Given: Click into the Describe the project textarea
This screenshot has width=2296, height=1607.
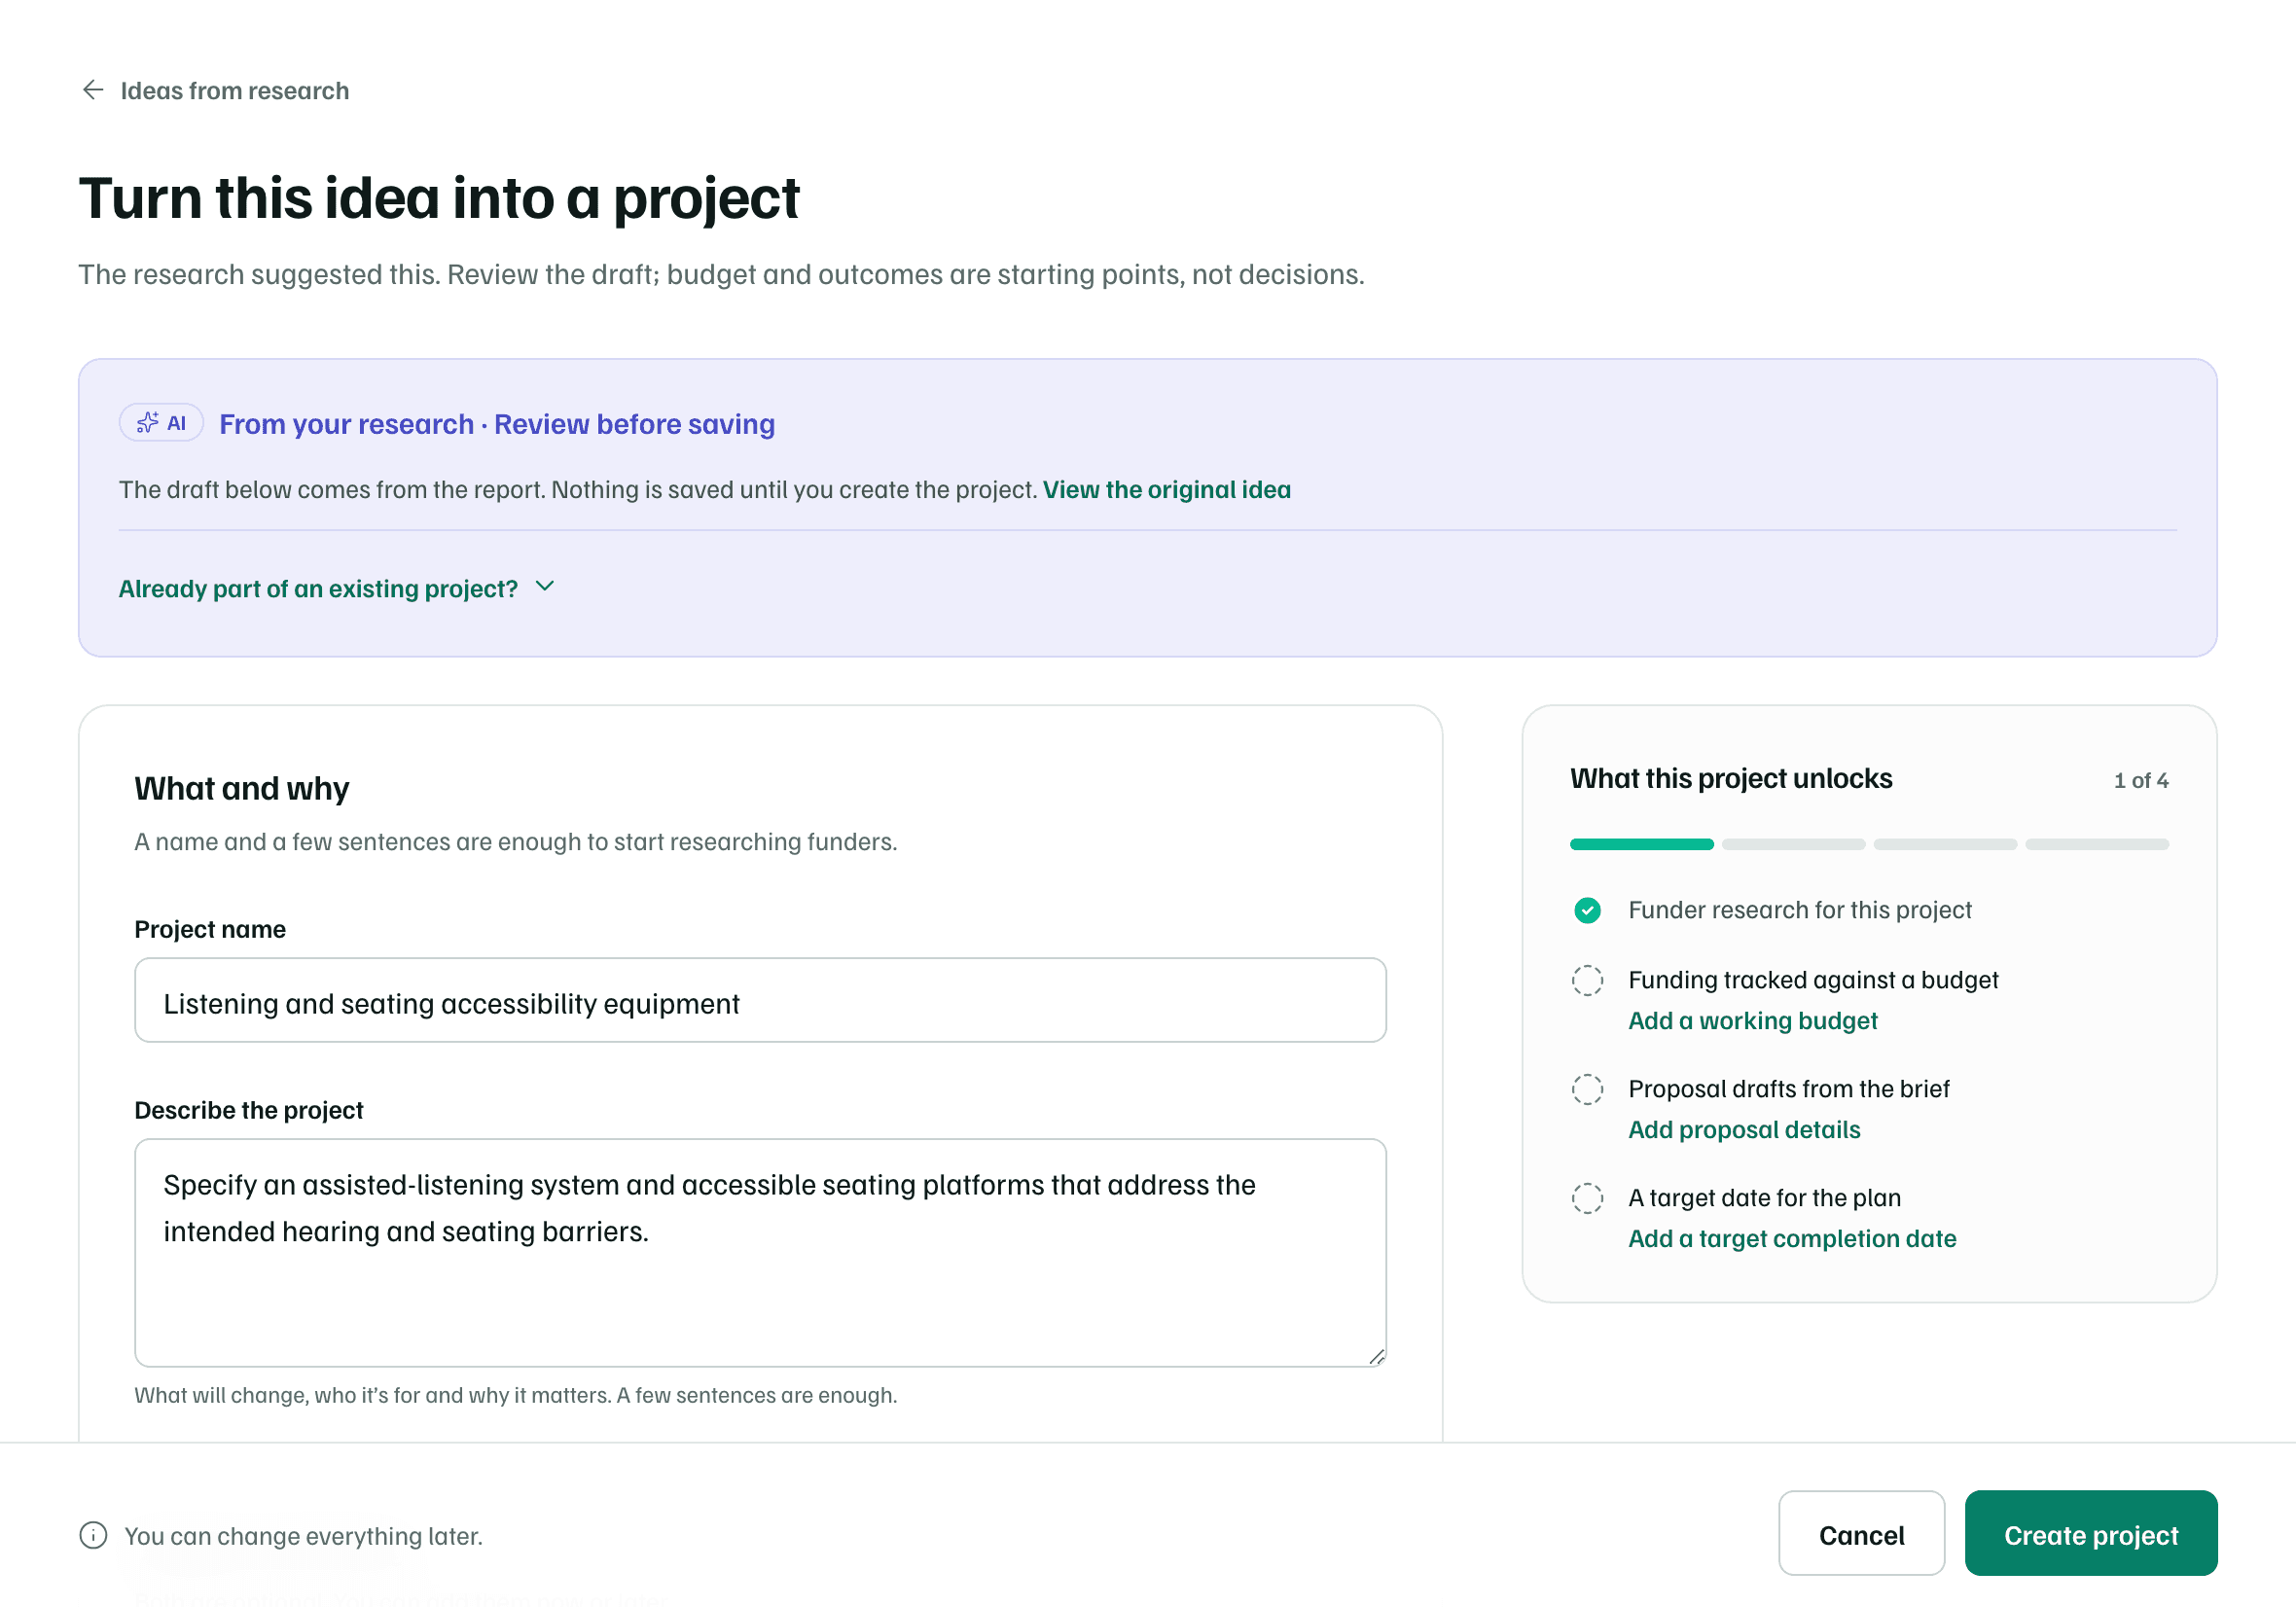Looking at the screenshot, I should 760,1252.
